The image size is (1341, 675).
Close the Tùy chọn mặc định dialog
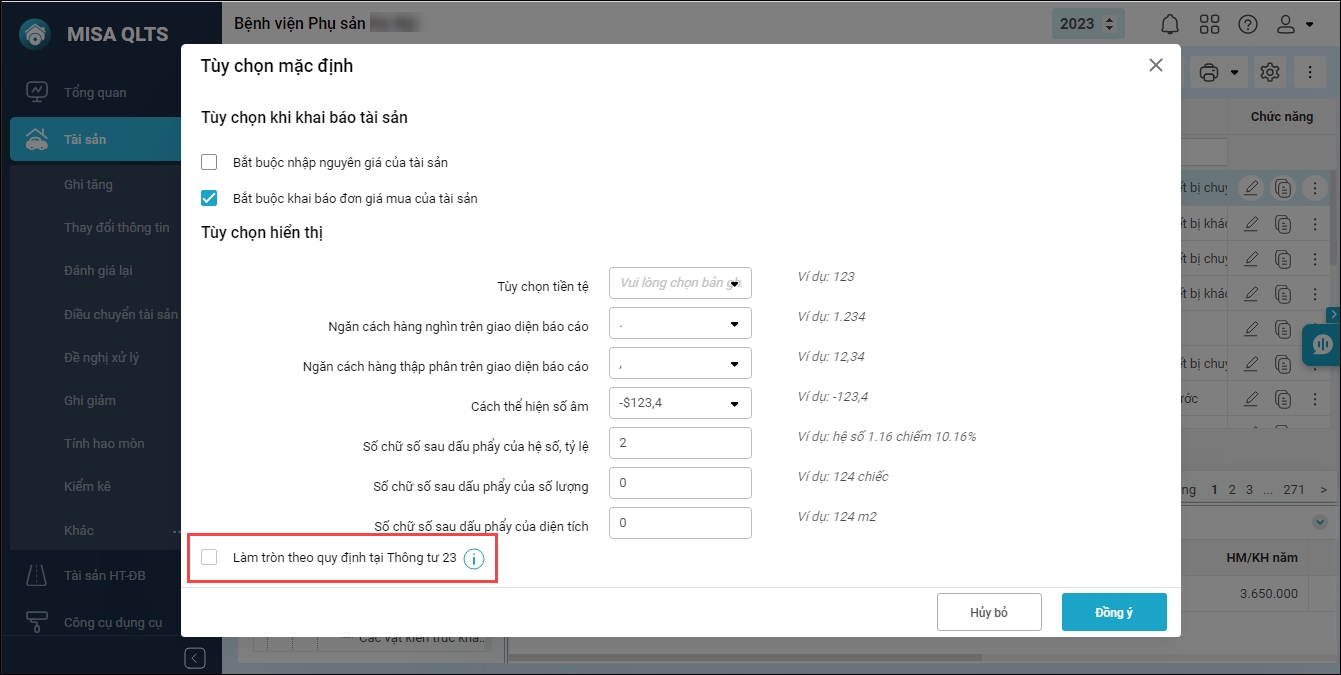(1156, 65)
